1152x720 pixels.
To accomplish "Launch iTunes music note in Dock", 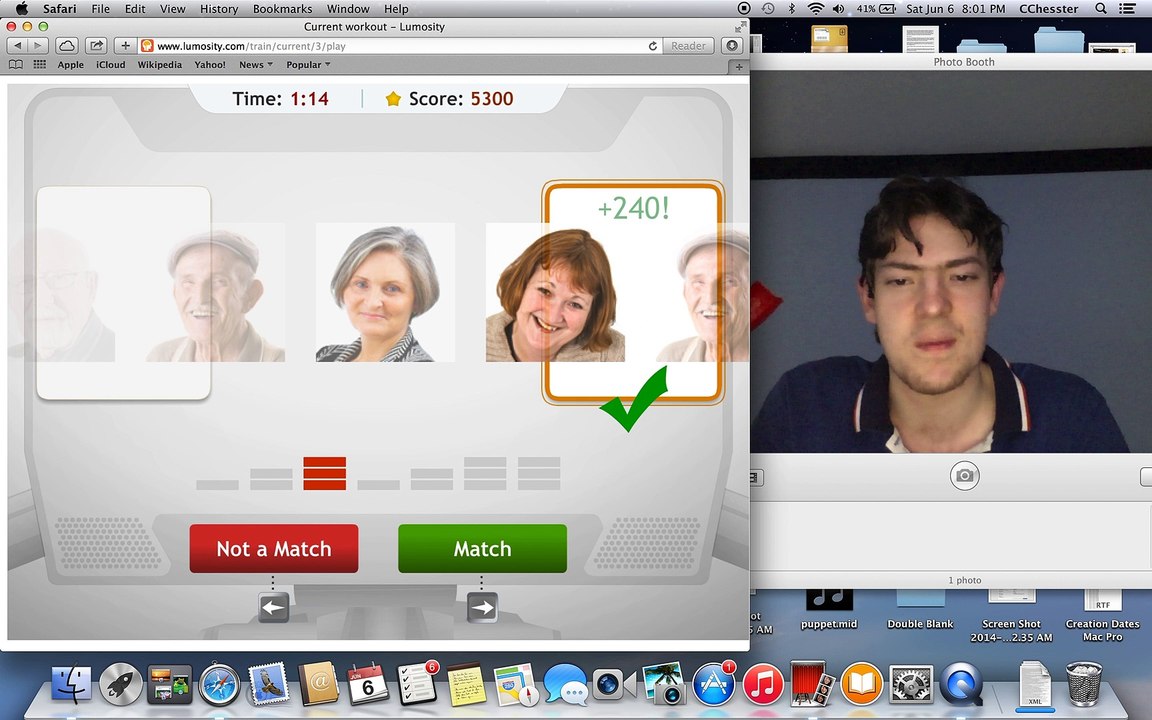I will [x=763, y=684].
